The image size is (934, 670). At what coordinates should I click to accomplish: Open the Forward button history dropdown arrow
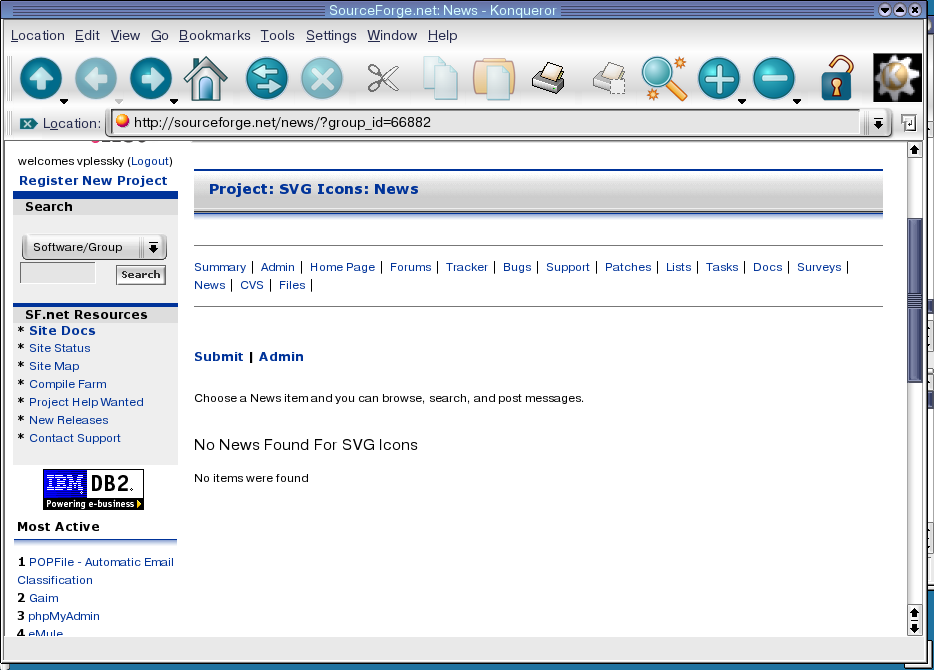173,101
